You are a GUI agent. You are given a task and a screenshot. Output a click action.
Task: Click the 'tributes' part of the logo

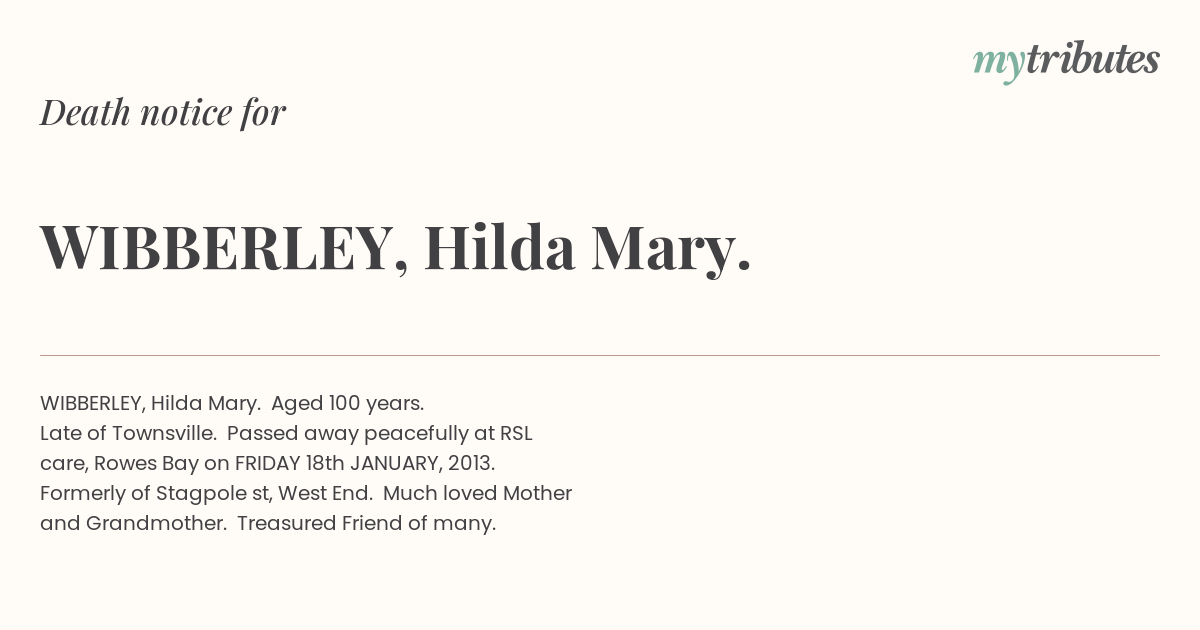1093,60
